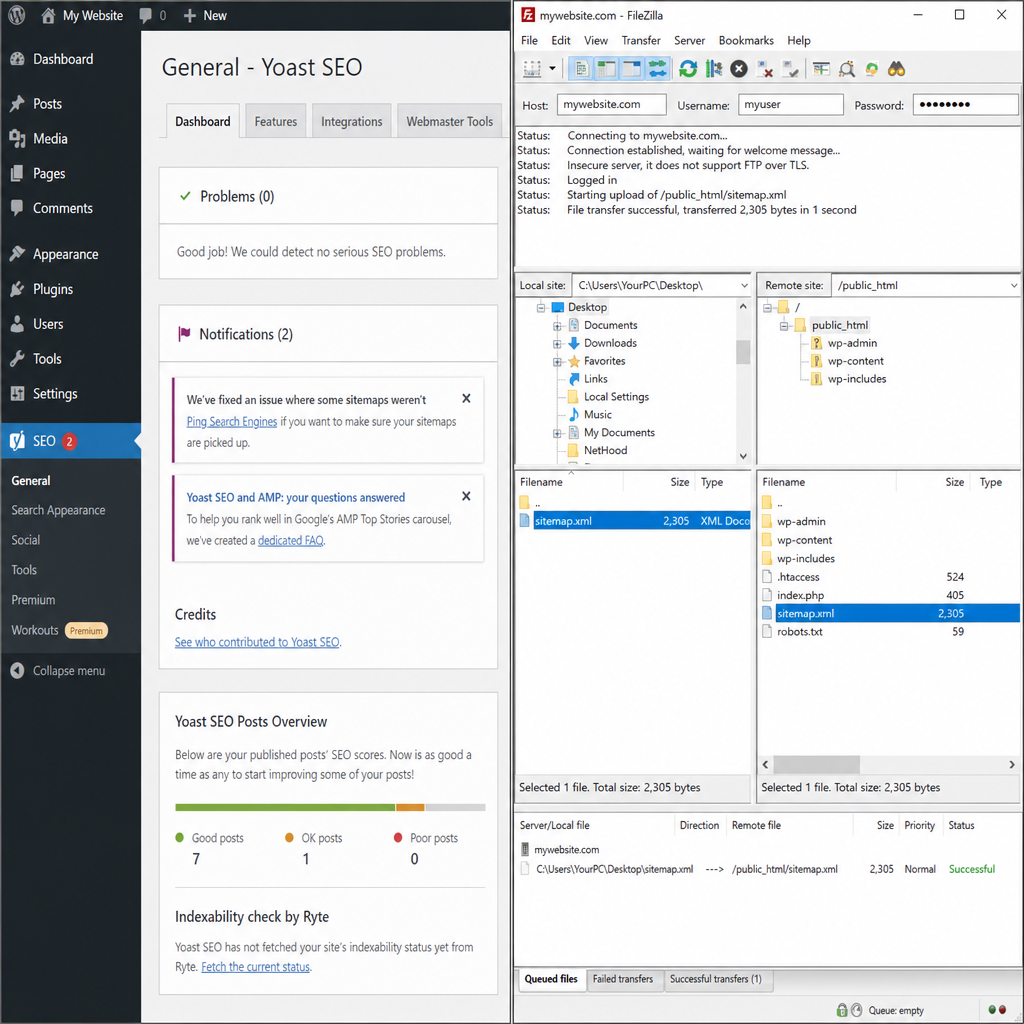Screen dimensions: 1024x1024
Task: Open dedicated FAQ link
Action: tap(291, 541)
